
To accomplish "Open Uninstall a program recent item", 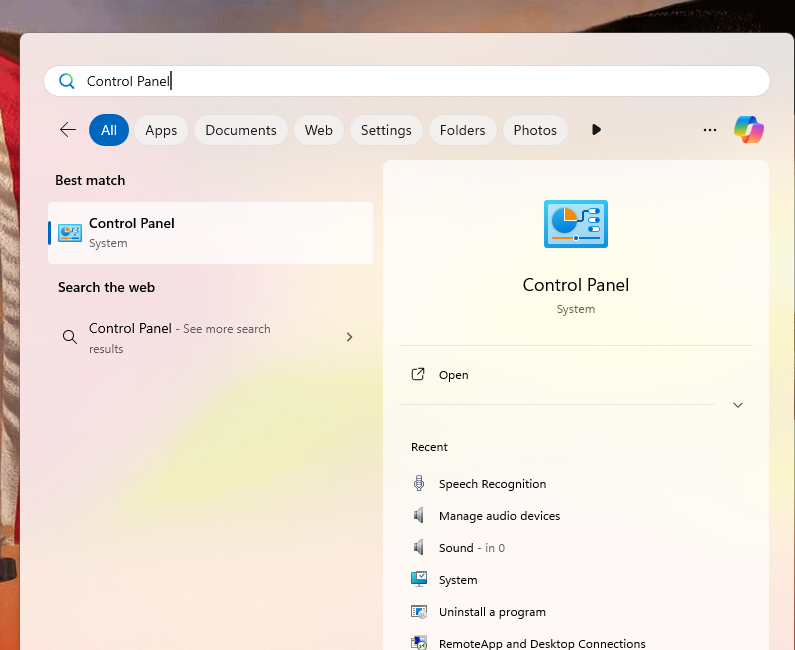I will pyautogui.click(x=492, y=612).
